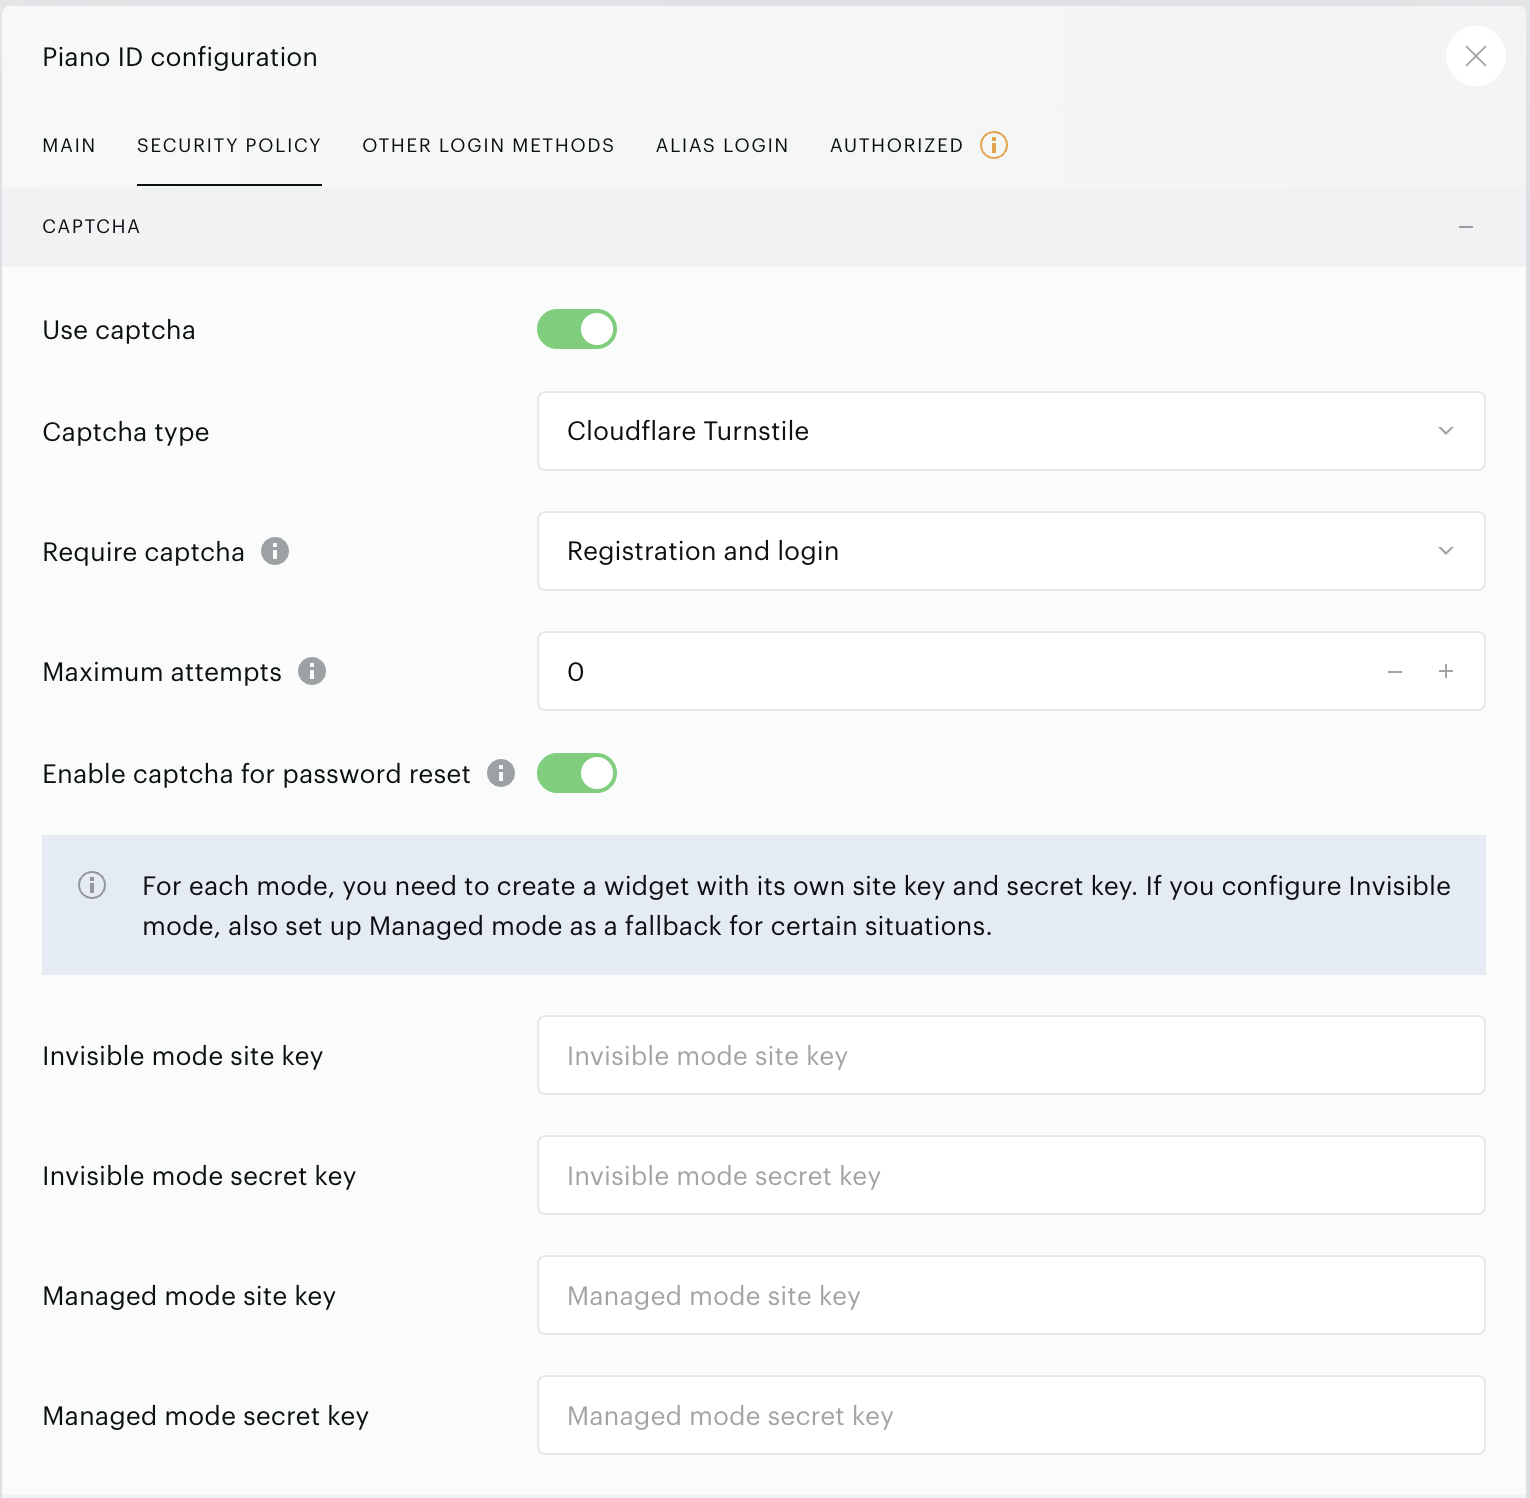Open the Require captcha dropdown
This screenshot has width=1530, height=1498.
(x=1011, y=551)
